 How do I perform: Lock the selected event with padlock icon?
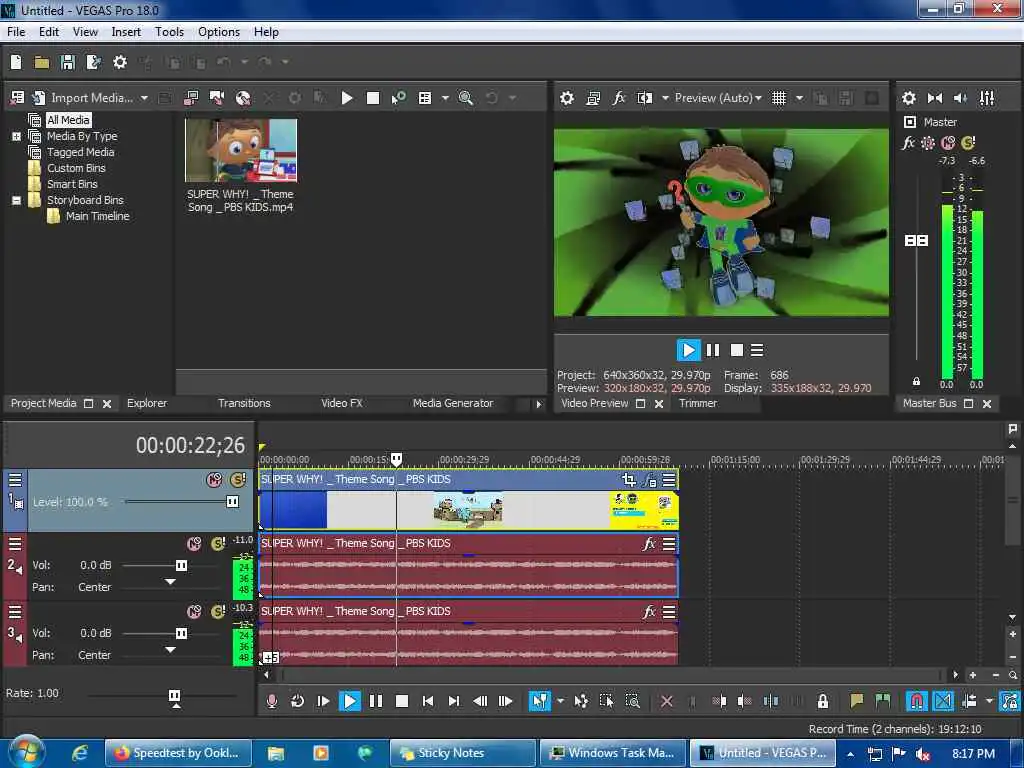823,701
